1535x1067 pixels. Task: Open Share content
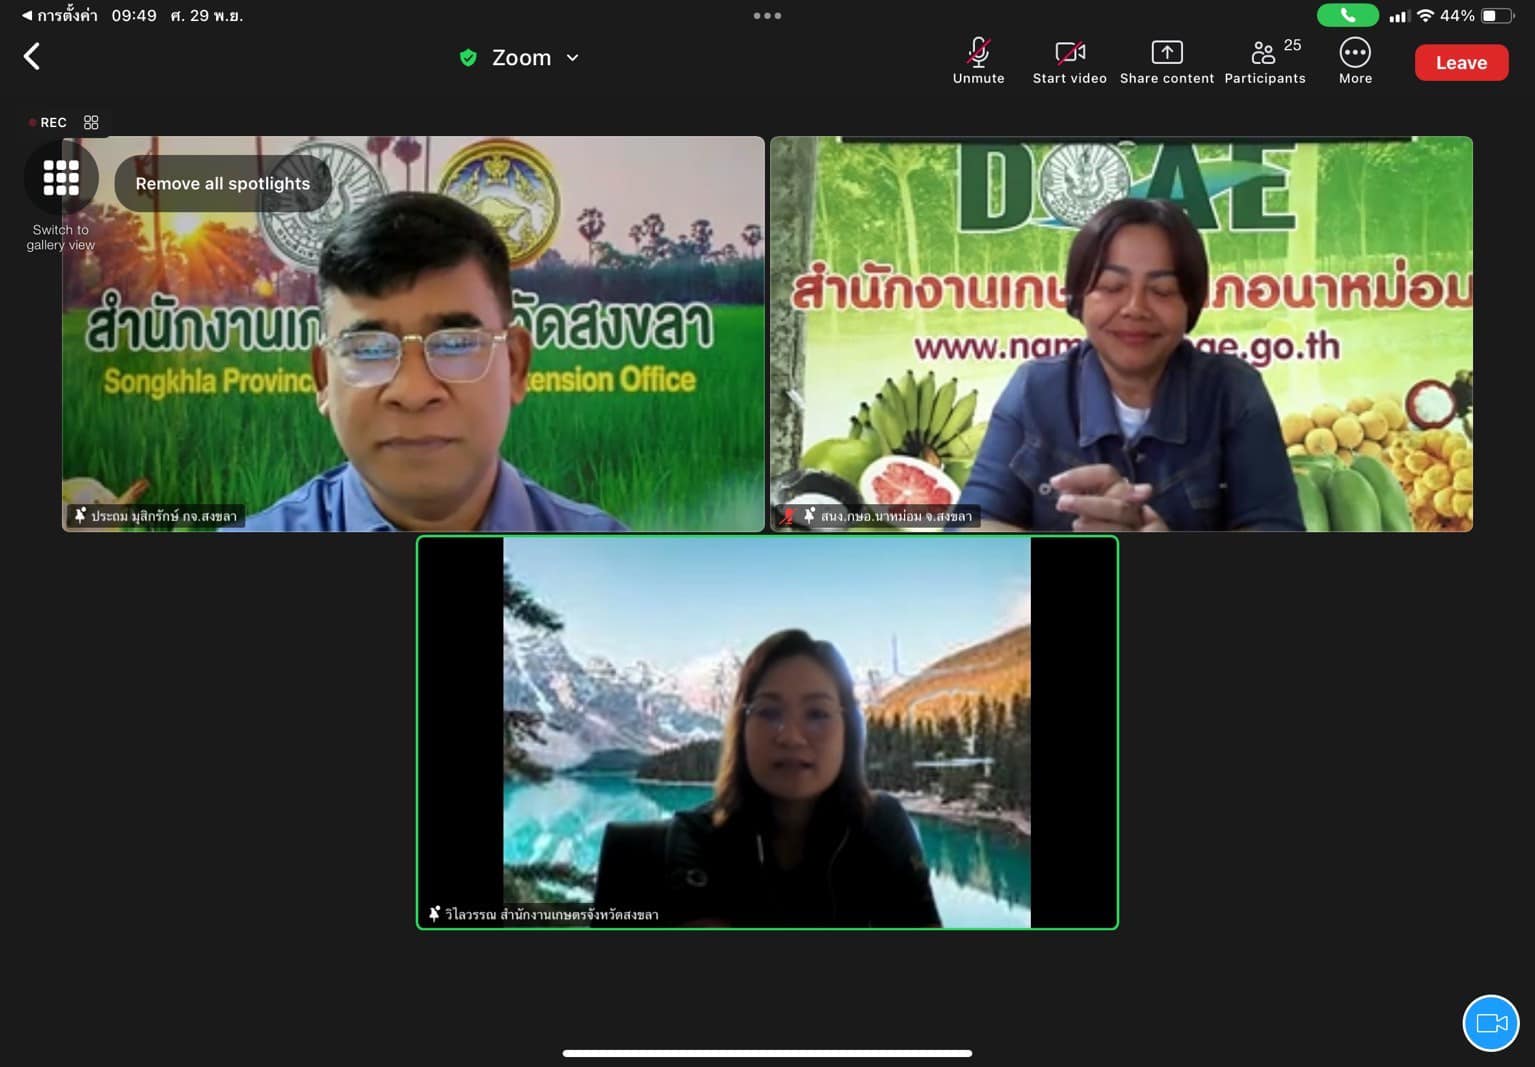click(1166, 62)
